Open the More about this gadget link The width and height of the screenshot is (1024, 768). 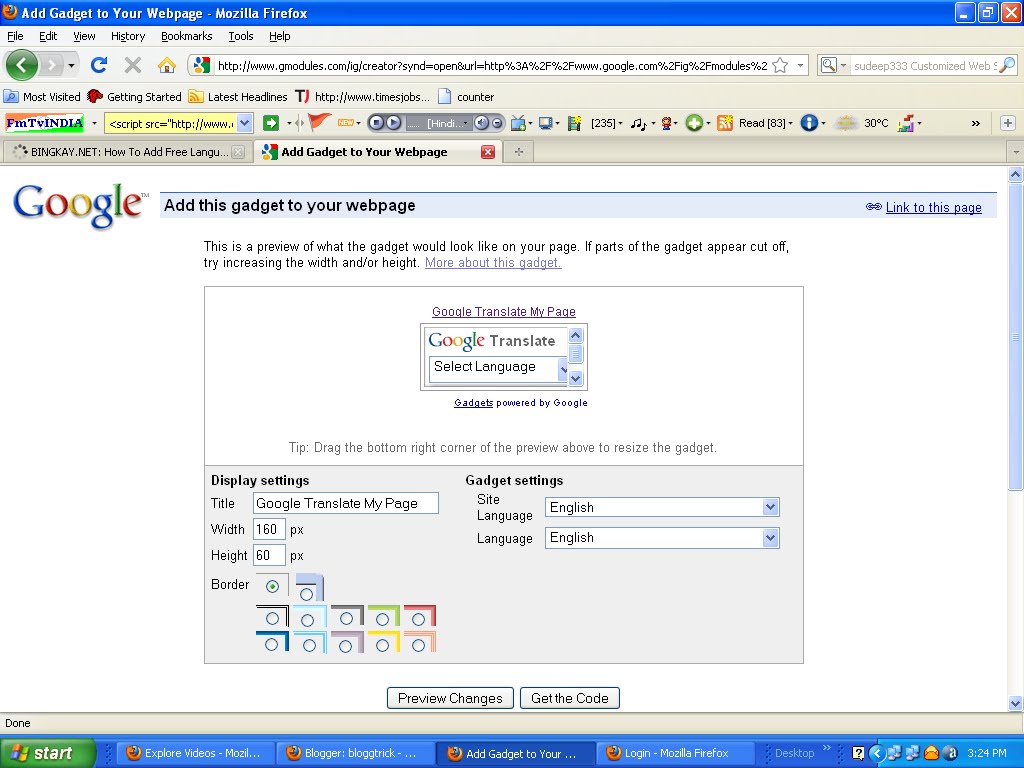[x=493, y=263]
